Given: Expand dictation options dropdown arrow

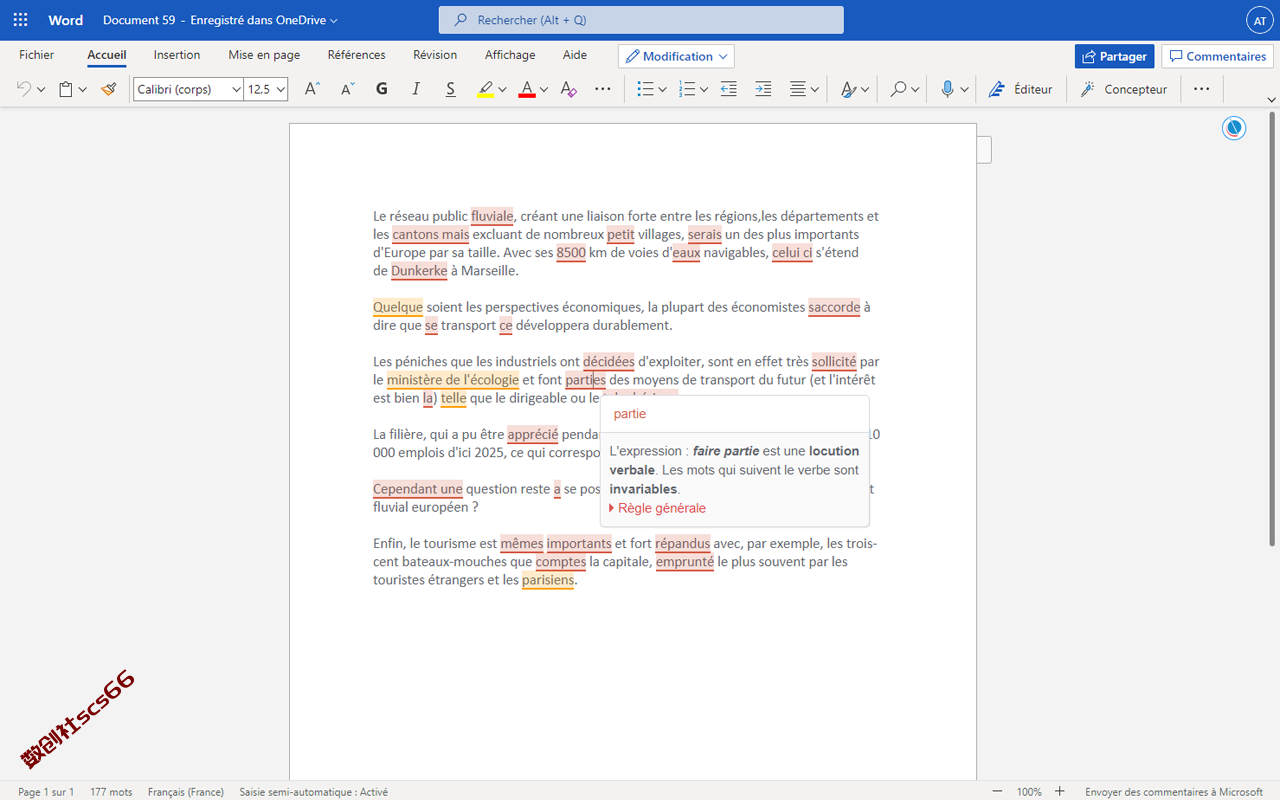Looking at the screenshot, I should pyautogui.click(x=964, y=90).
